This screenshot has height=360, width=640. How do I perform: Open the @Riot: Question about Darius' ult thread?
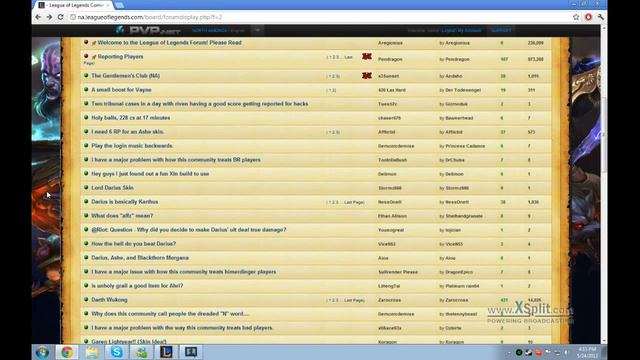189,230
